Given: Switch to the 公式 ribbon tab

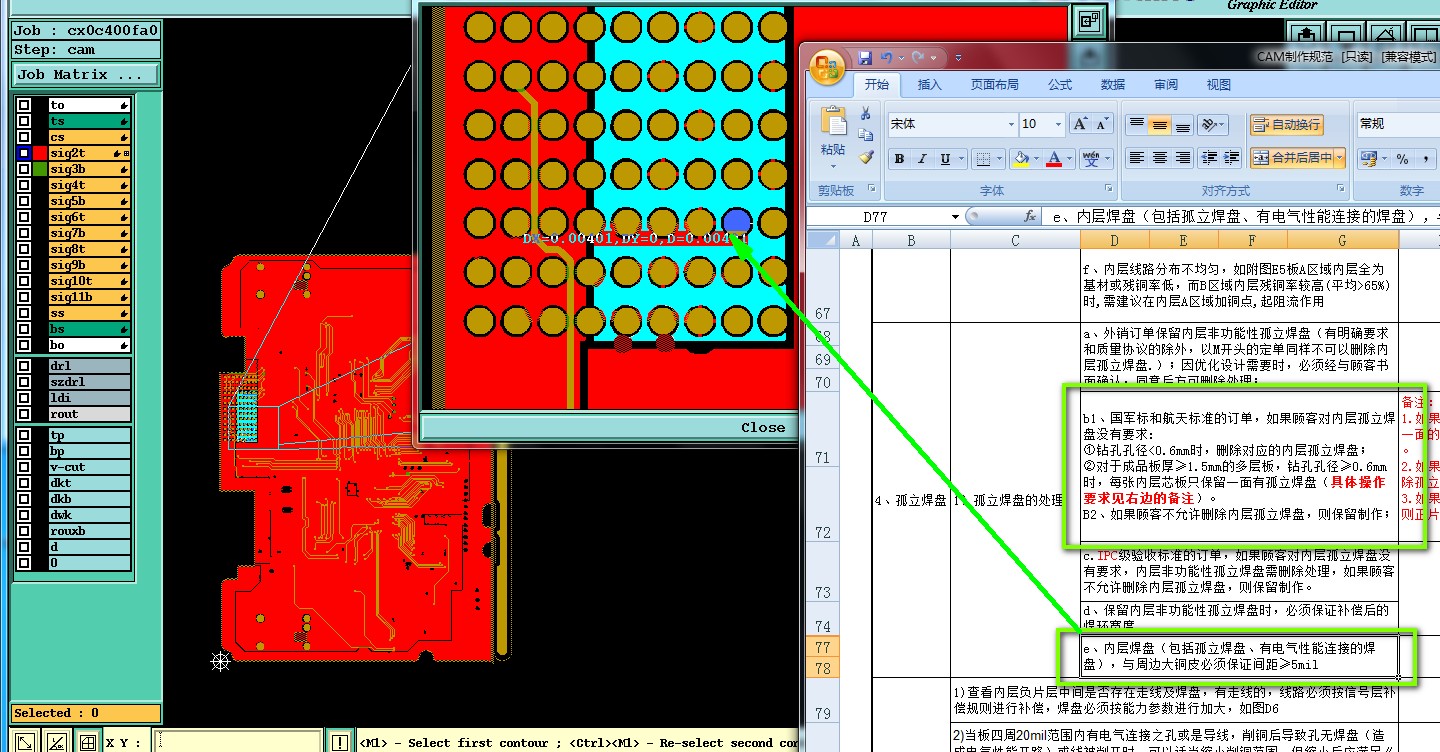Looking at the screenshot, I should [1060, 85].
